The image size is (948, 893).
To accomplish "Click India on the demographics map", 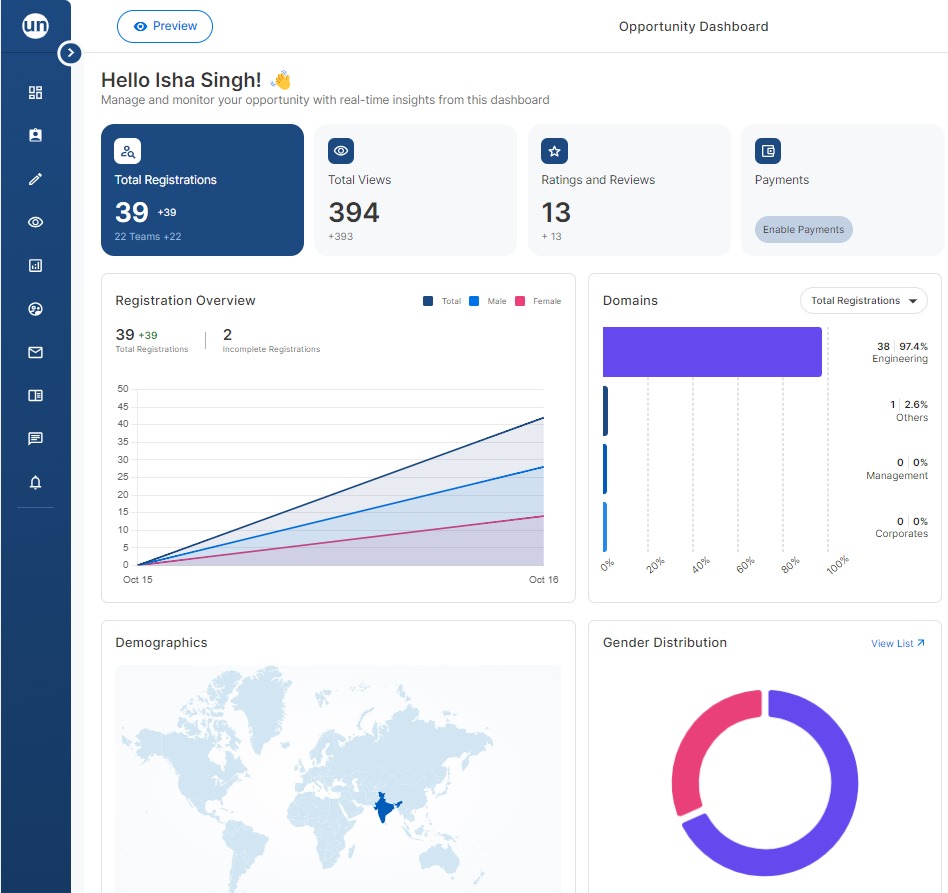I will pos(385,808).
